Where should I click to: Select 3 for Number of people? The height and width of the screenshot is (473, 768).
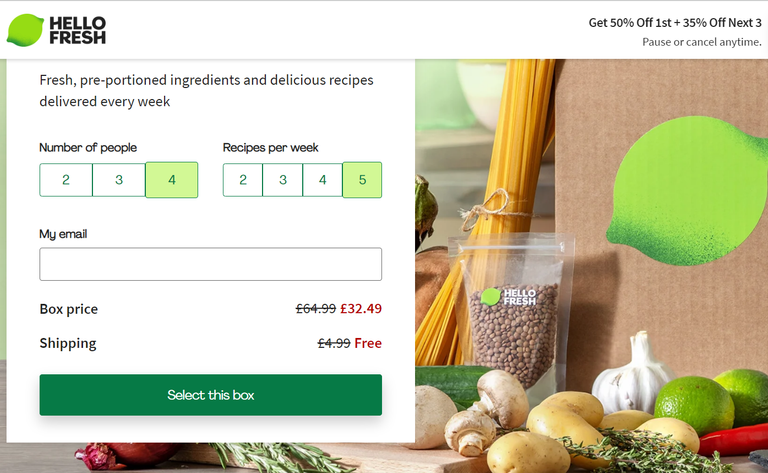(119, 180)
